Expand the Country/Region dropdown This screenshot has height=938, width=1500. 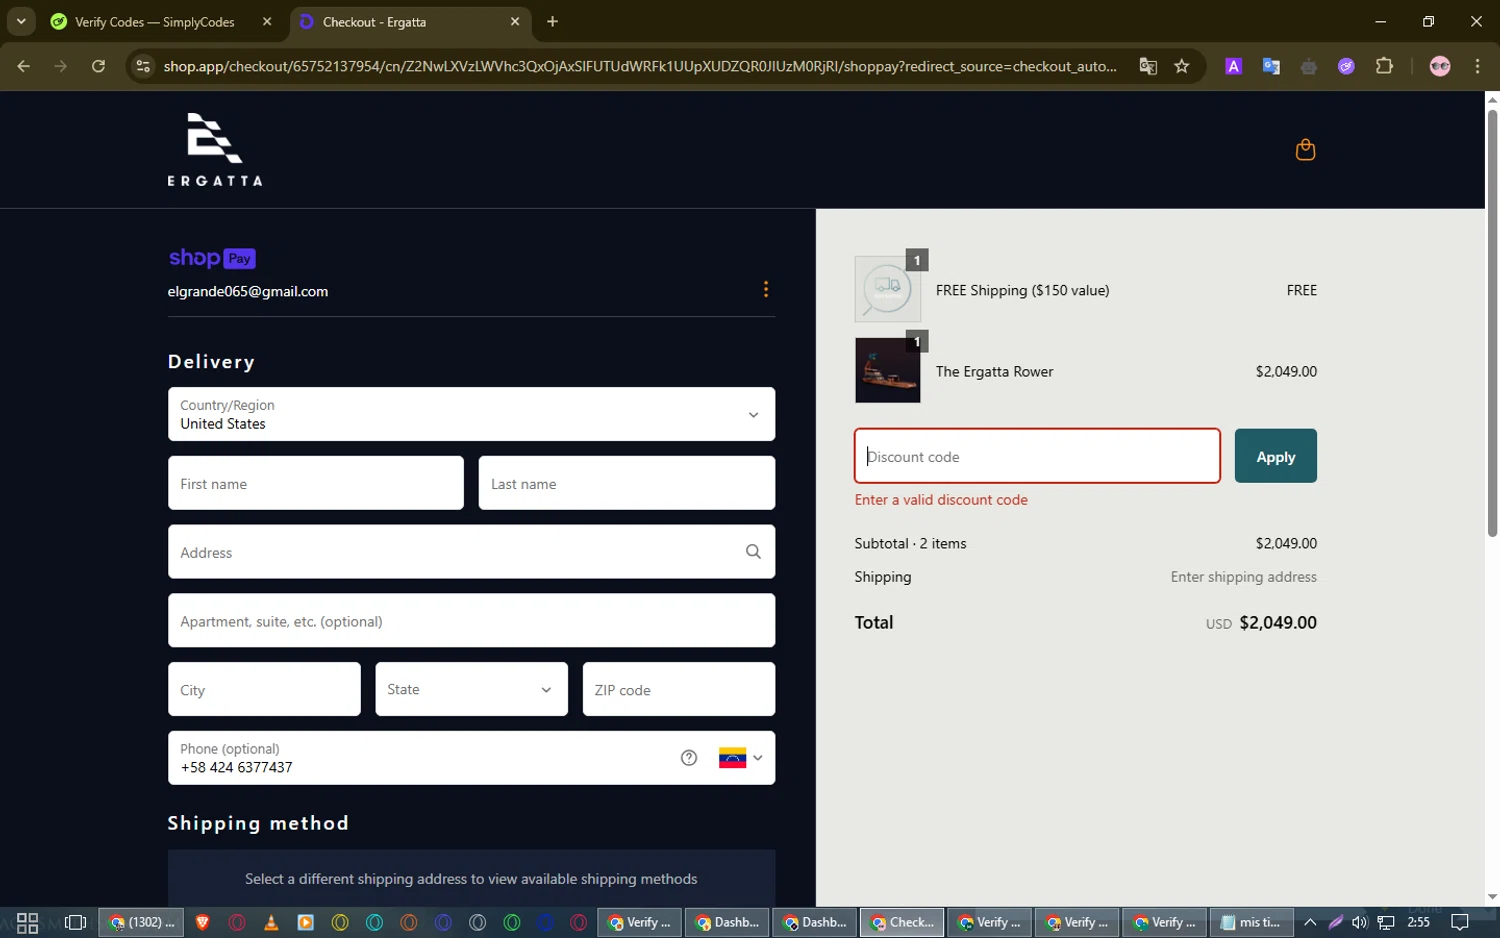pyautogui.click(x=471, y=414)
